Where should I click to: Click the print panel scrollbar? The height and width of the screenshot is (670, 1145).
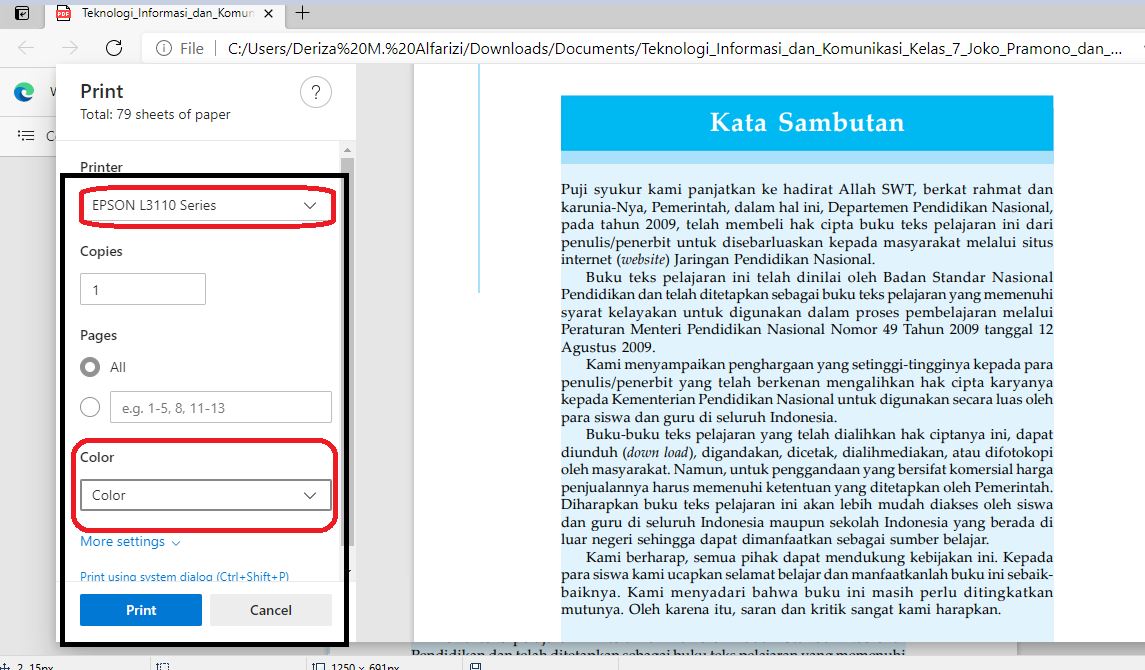pyautogui.click(x=348, y=350)
